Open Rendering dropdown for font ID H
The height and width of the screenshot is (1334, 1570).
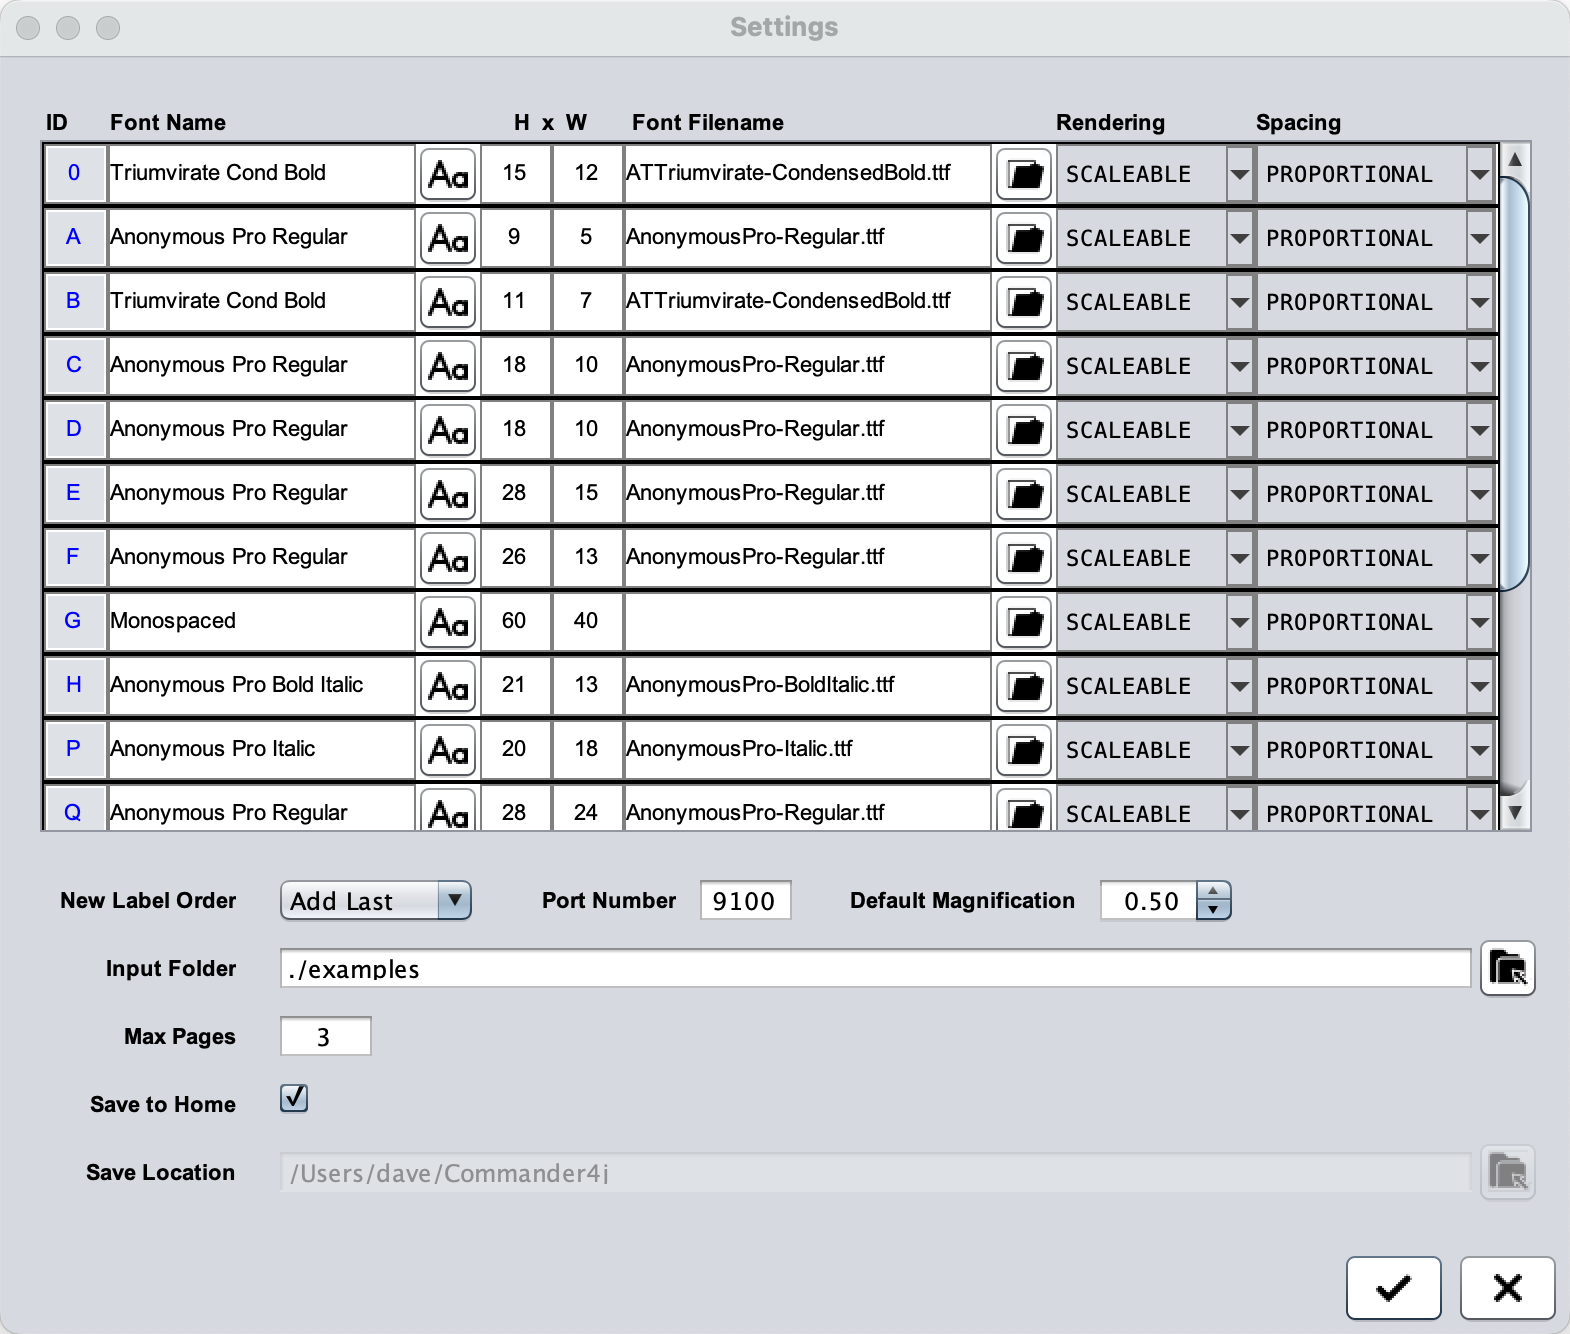click(1239, 686)
